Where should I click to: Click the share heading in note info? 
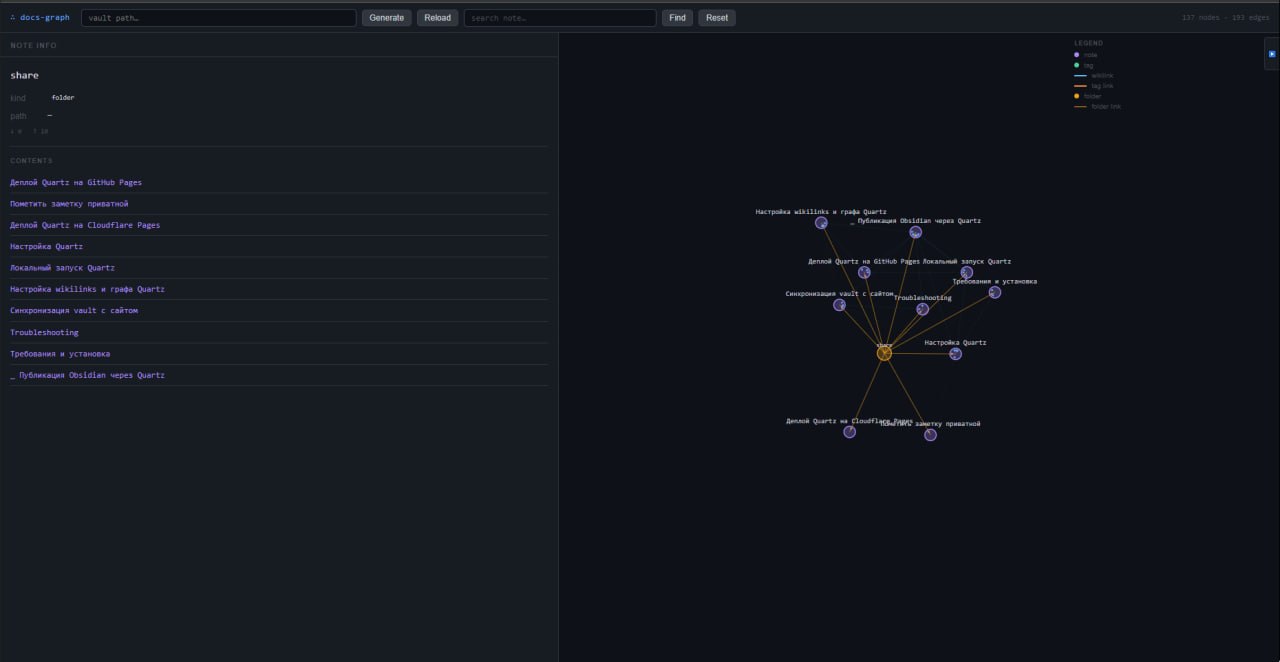click(25, 75)
